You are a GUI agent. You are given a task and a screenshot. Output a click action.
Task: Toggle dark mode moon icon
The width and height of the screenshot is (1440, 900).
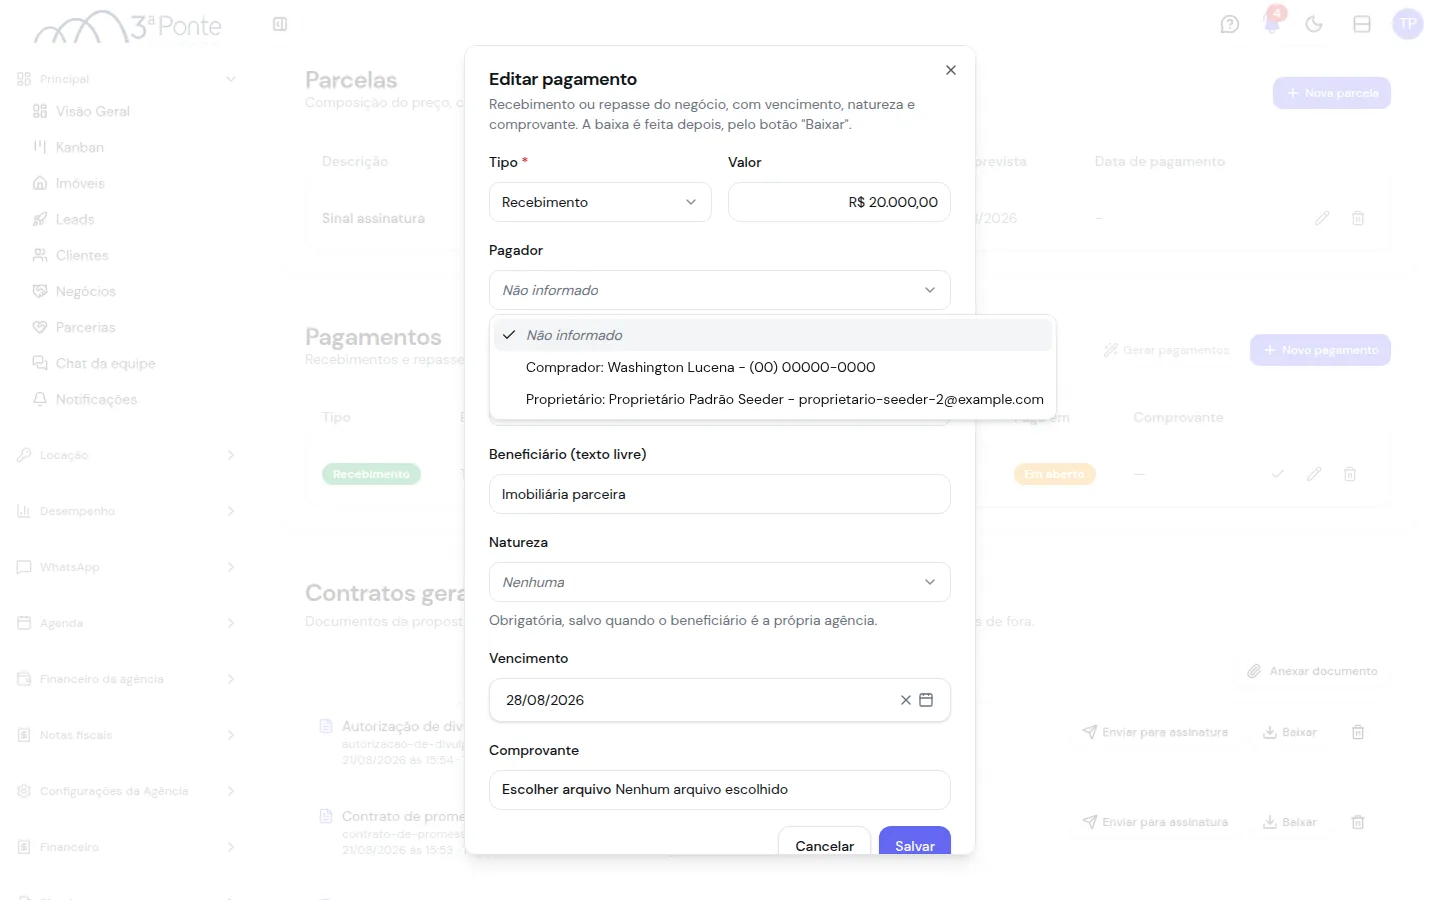coord(1314,24)
